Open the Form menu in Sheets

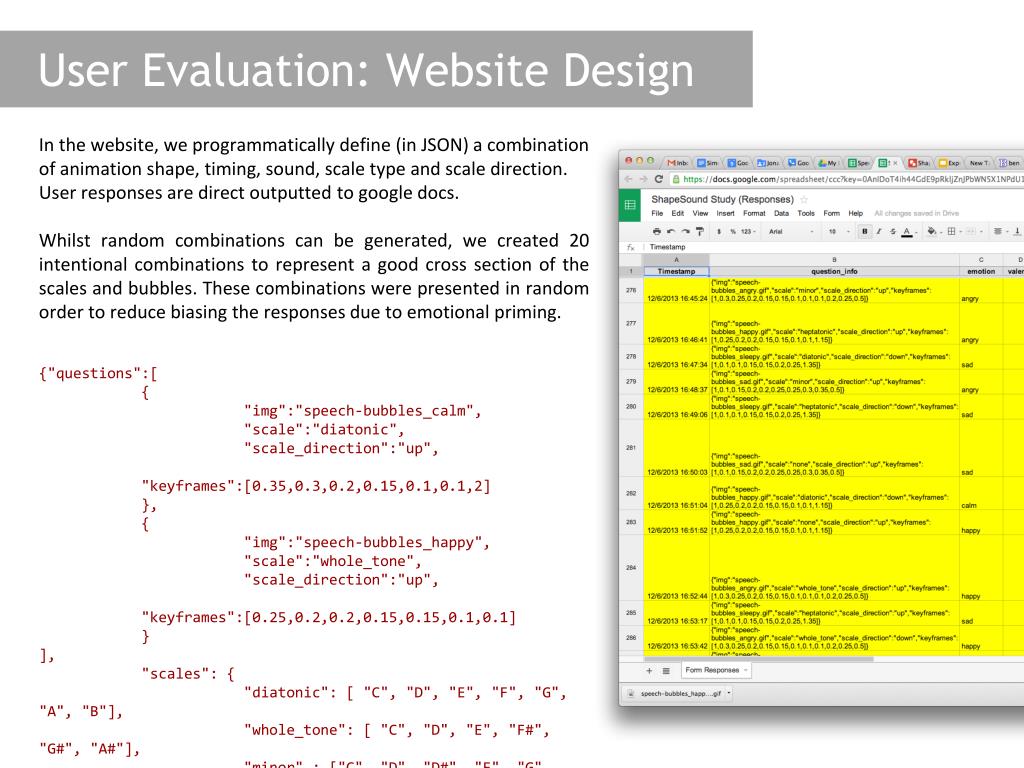[831, 214]
